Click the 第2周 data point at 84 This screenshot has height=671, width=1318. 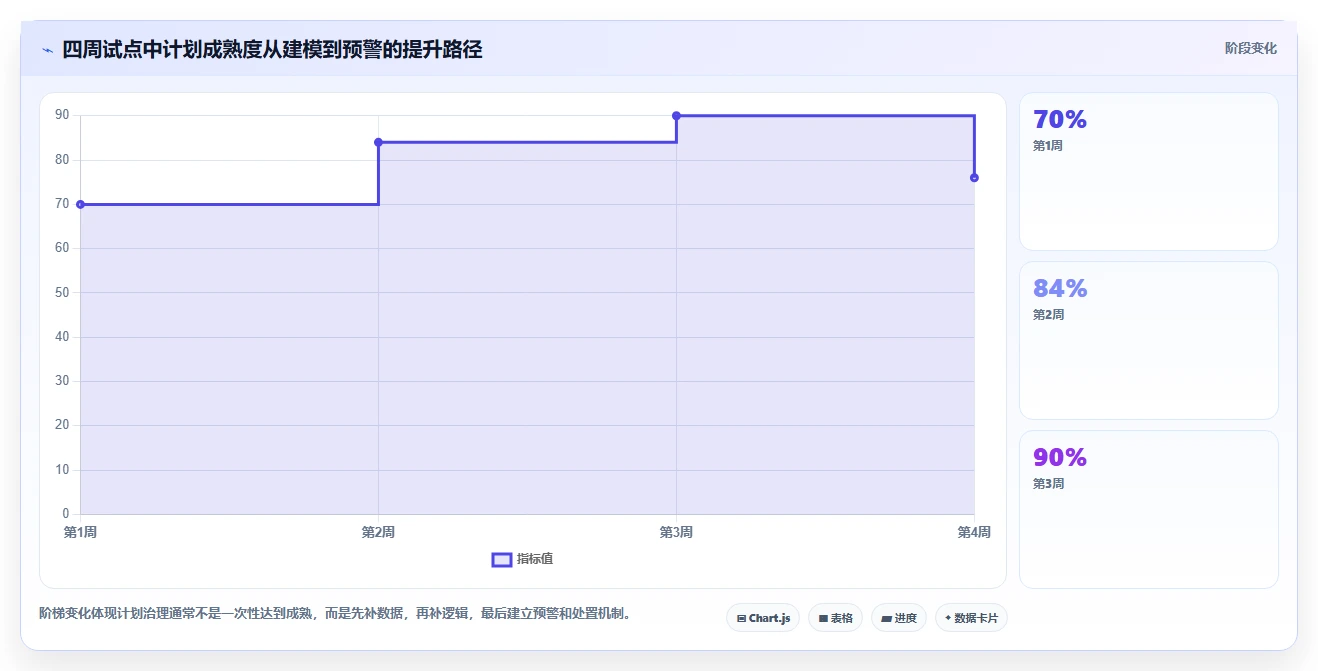pyautogui.click(x=378, y=142)
